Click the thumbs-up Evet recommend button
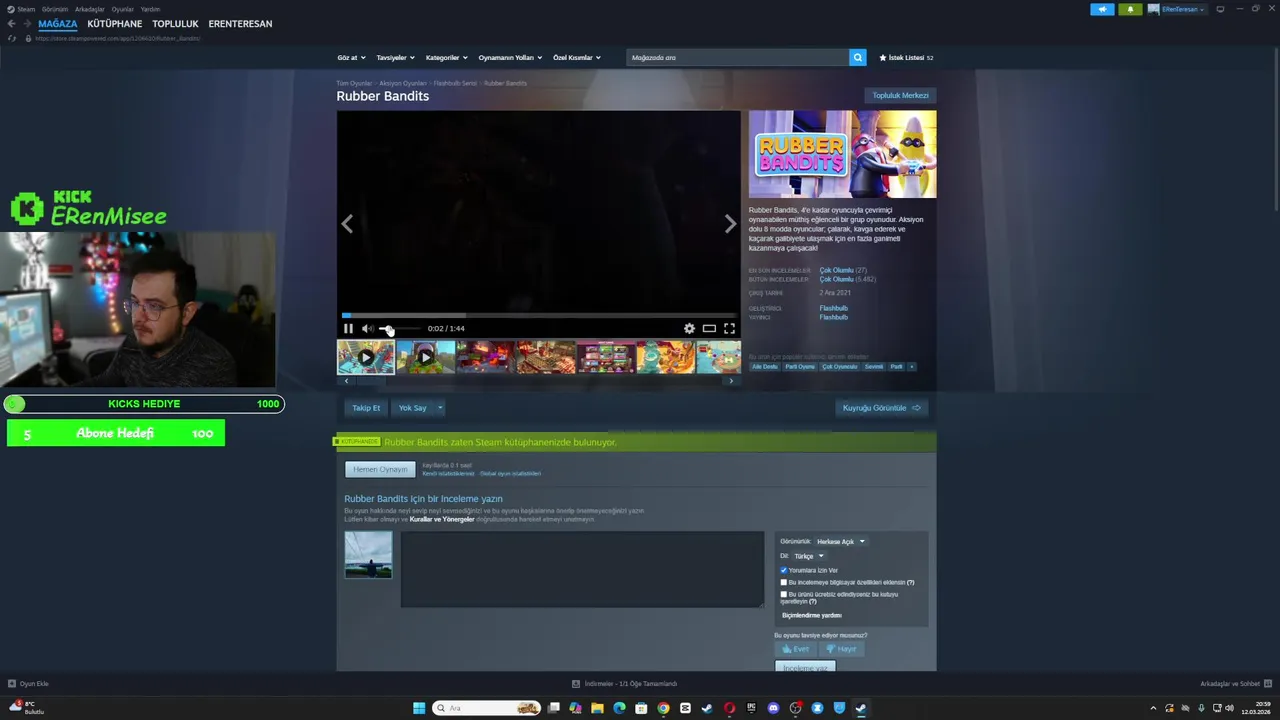The height and width of the screenshot is (720, 1280). click(x=795, y=649)
